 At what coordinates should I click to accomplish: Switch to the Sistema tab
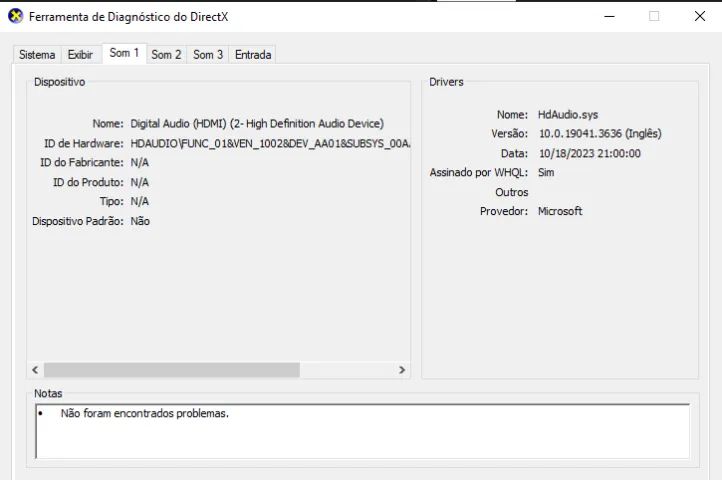pos(37,54)
